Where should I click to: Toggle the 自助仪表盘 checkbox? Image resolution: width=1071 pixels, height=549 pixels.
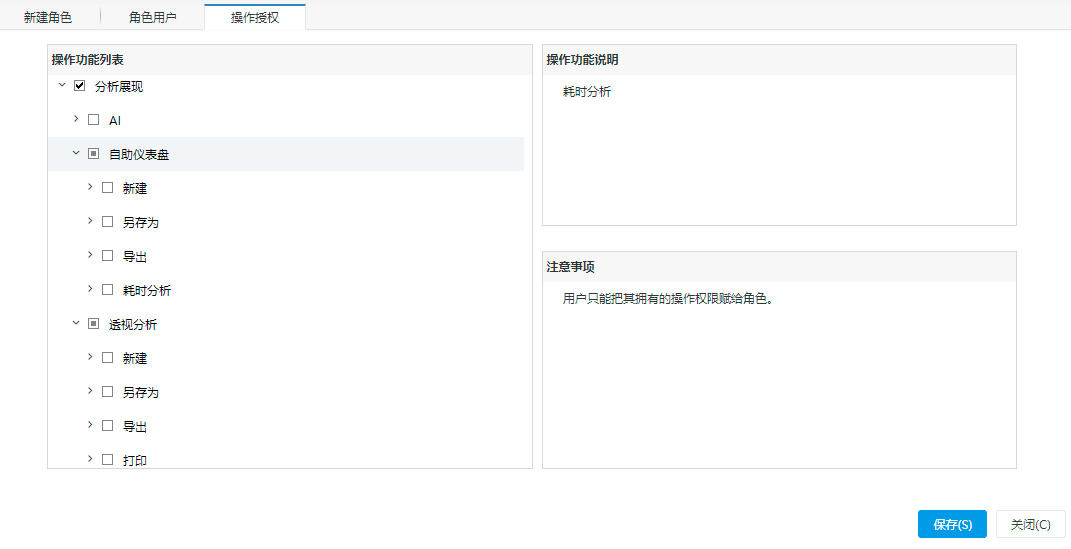coord(94,154)
